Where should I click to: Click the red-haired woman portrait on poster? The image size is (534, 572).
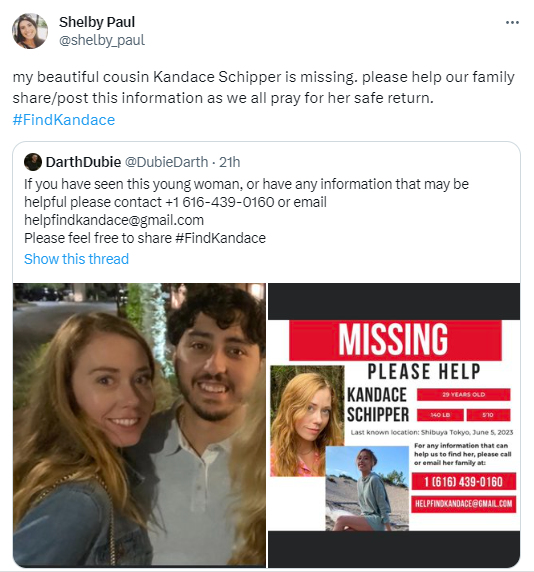307,421
